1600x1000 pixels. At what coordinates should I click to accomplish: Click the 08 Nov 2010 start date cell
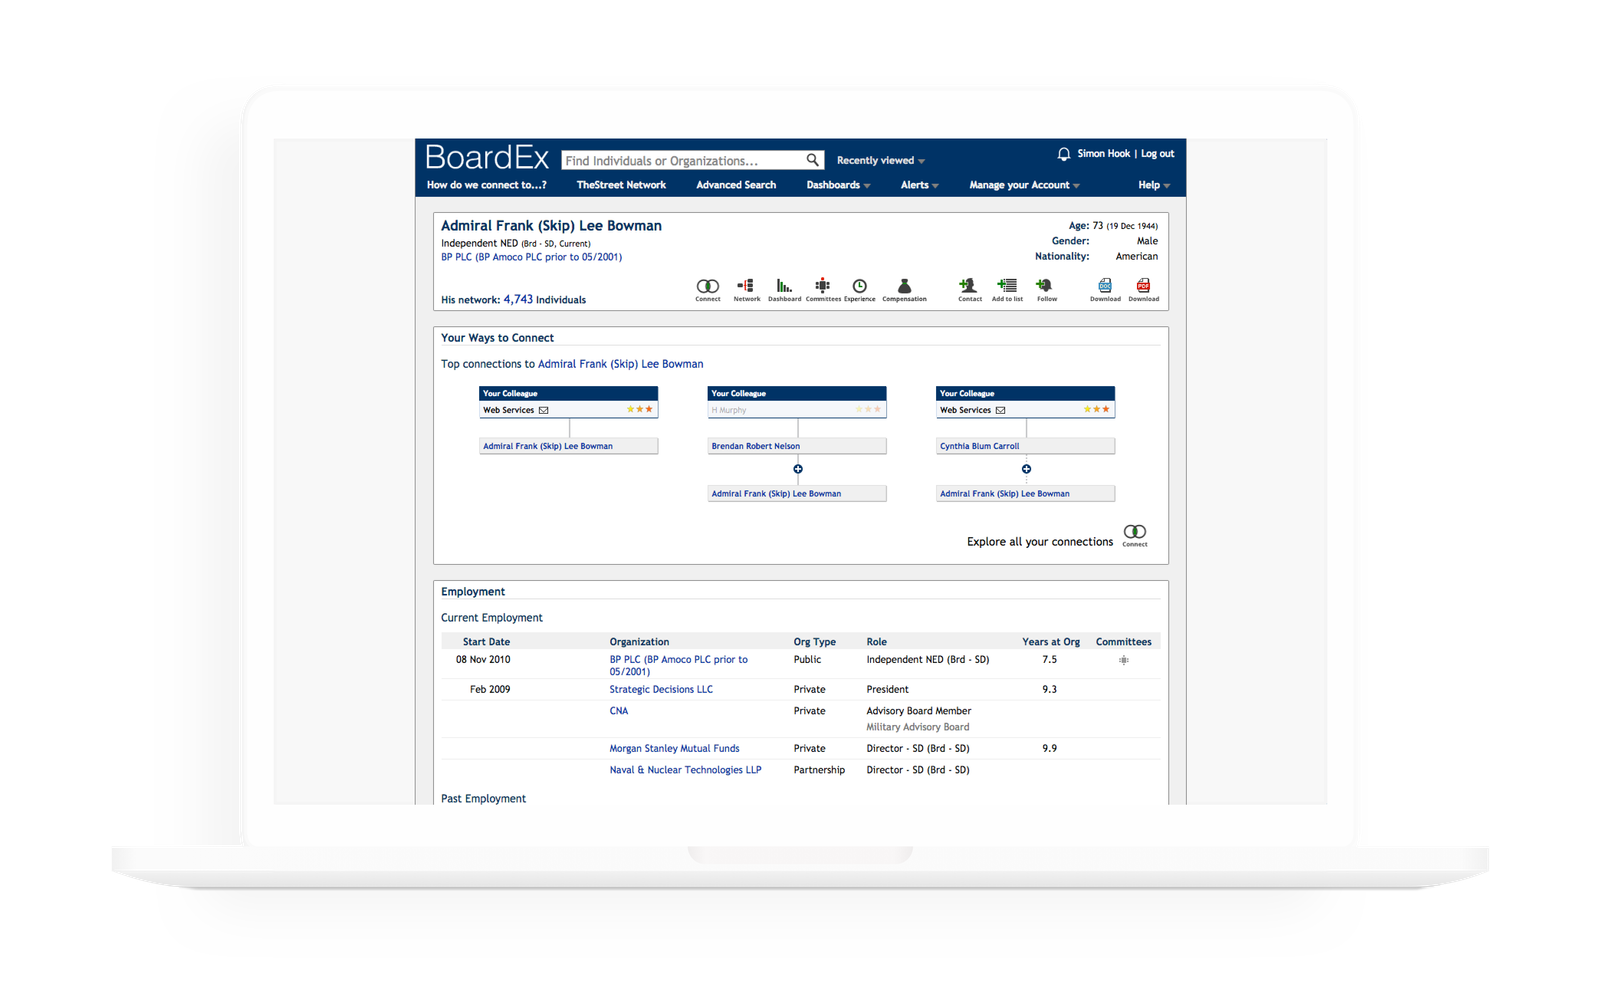pos(483,660)
